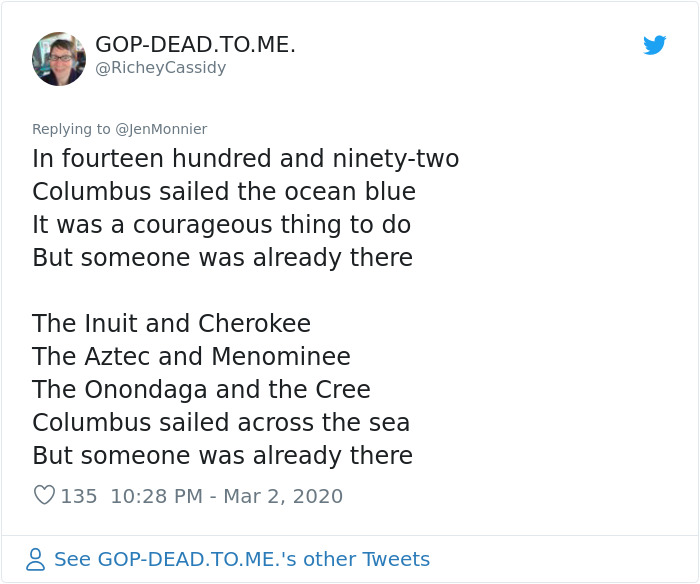Open the @JenMonnier mention
This screenshot has width=700, height=584.
(161, 129)
